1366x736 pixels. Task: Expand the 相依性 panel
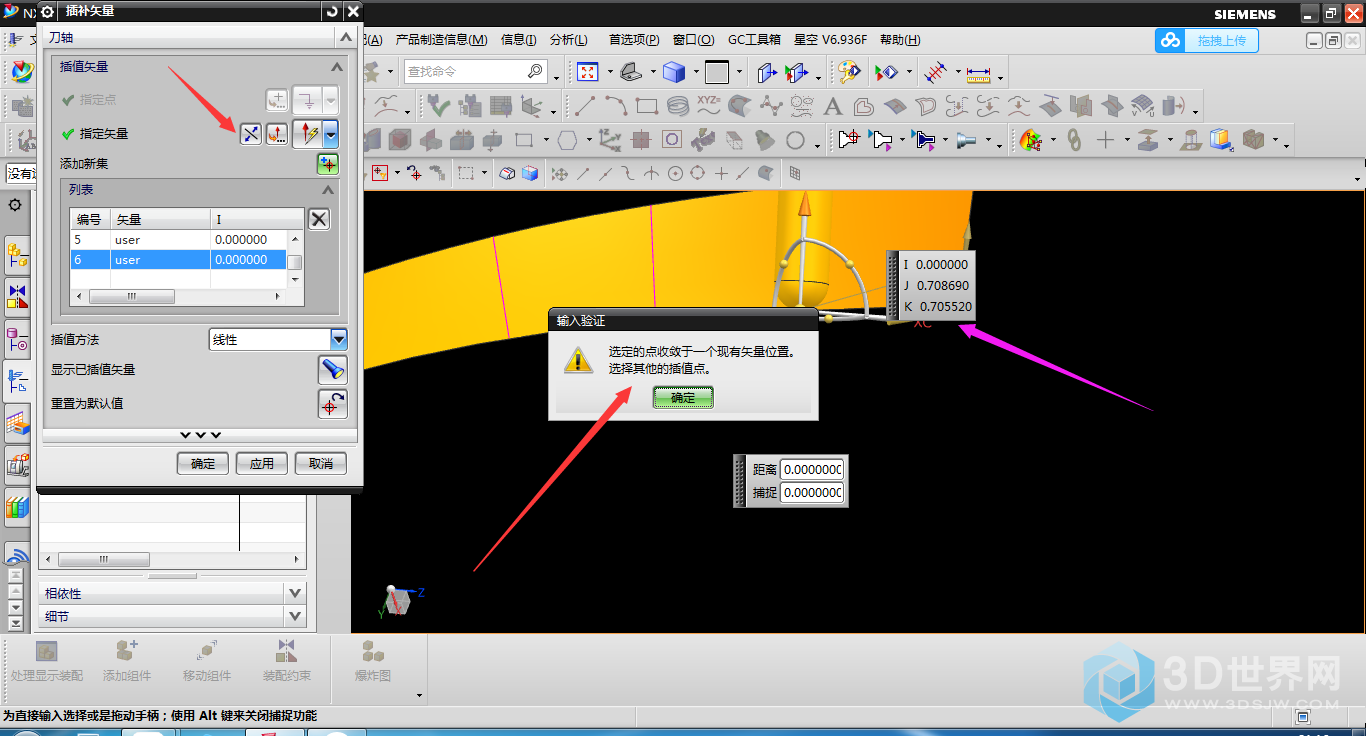295,593
